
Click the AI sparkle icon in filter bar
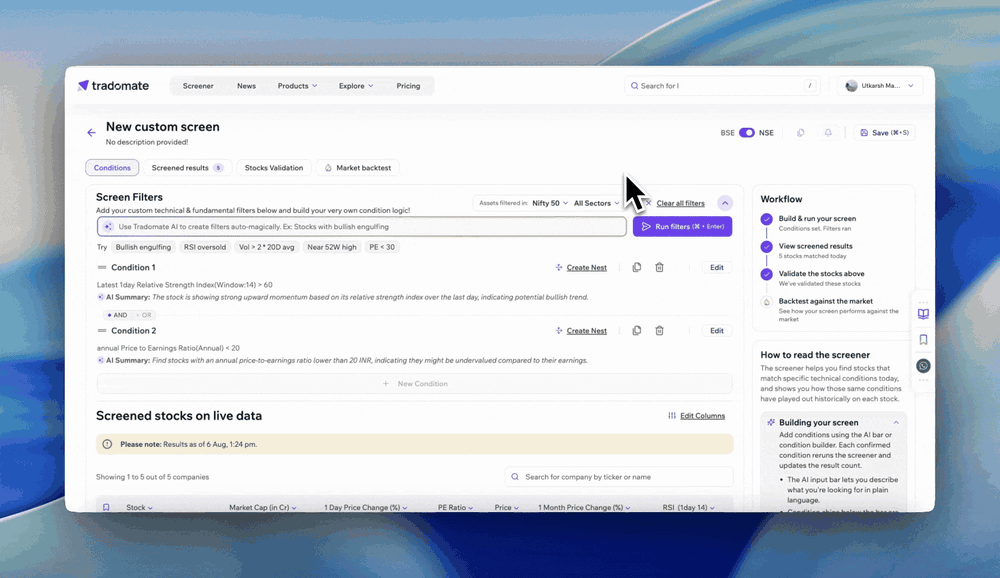[108, 226]
